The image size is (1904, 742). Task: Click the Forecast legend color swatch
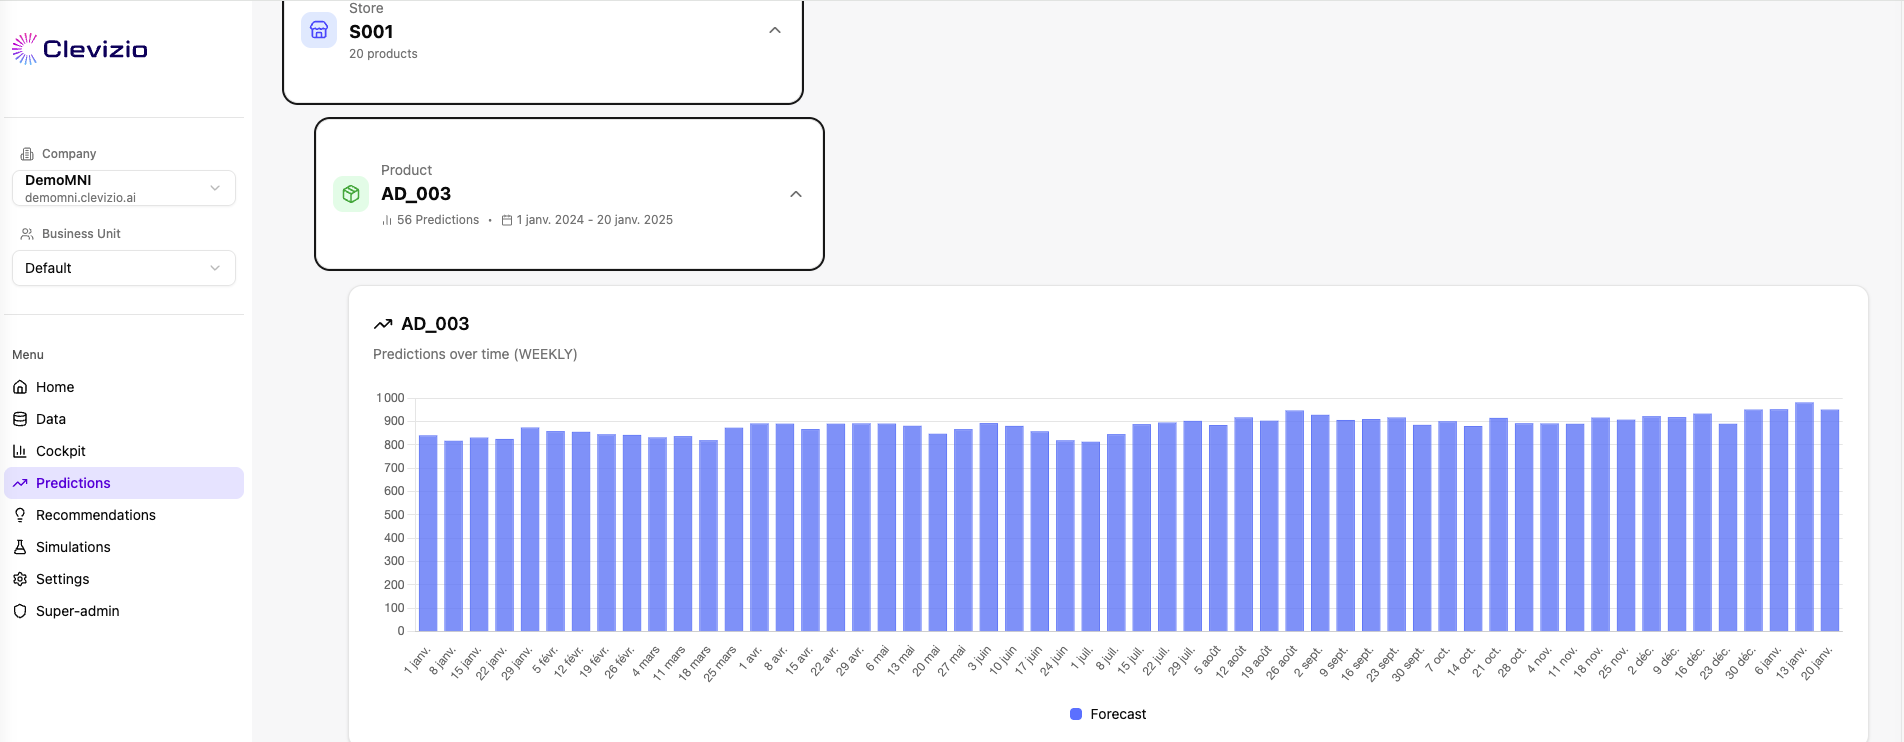click(1076, 714)
